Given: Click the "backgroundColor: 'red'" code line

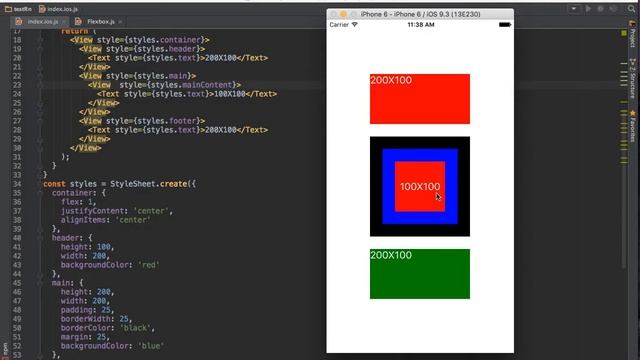Looking at the screenshot, I should point(110,264).
